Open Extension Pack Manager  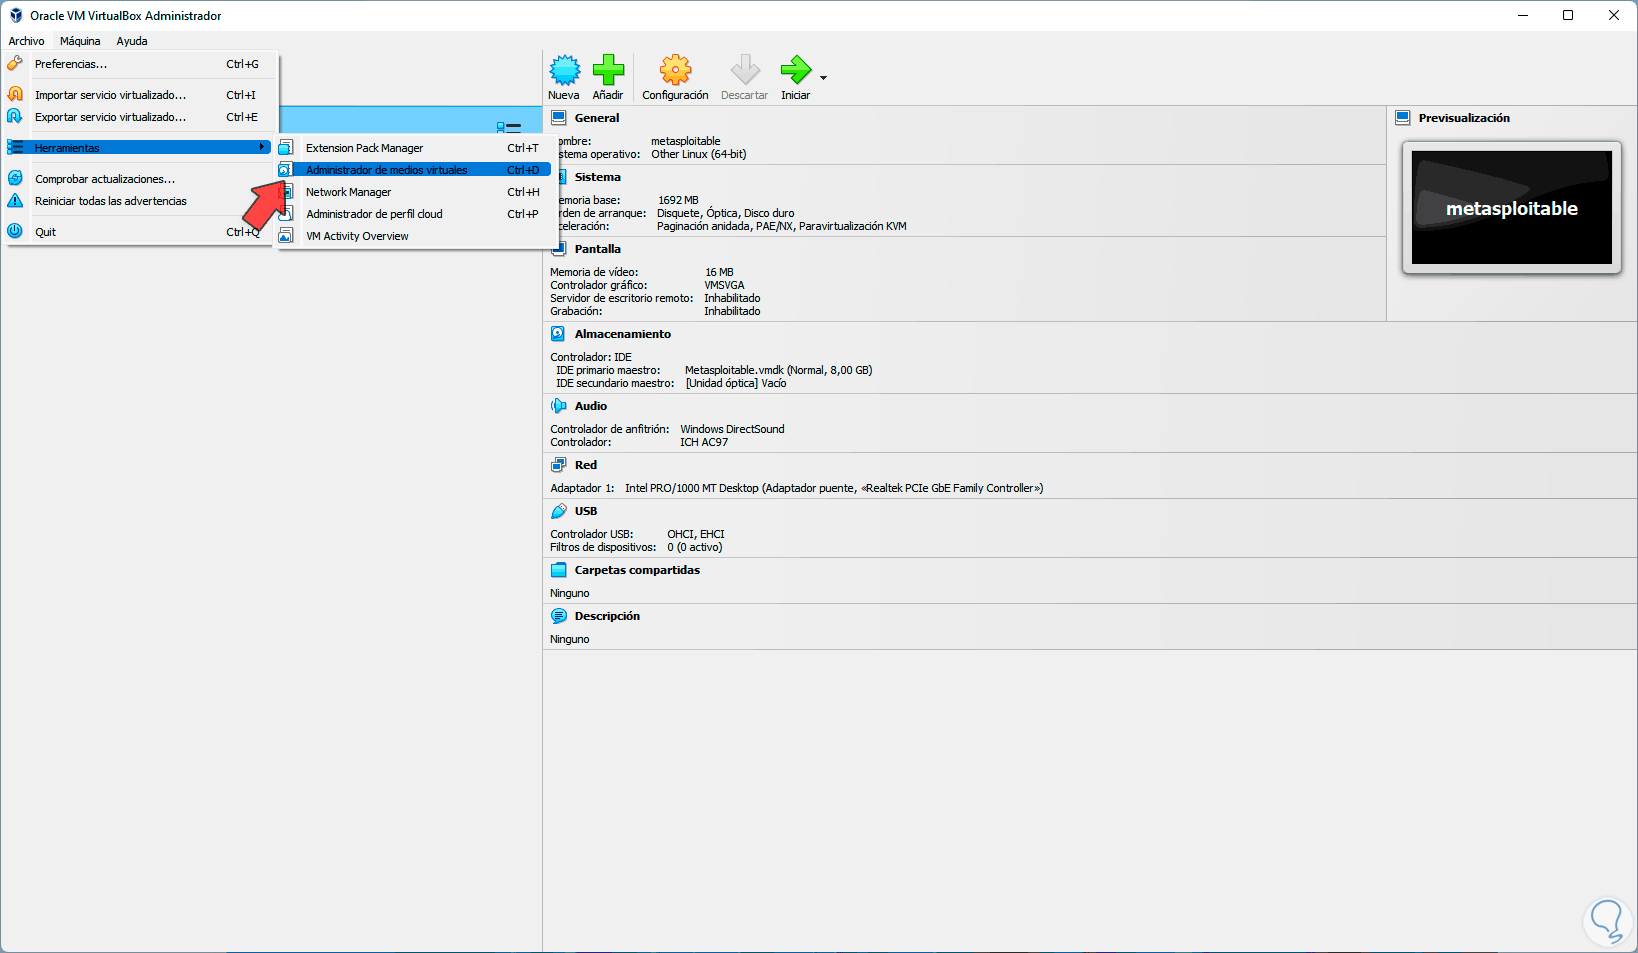pos(415,148)
